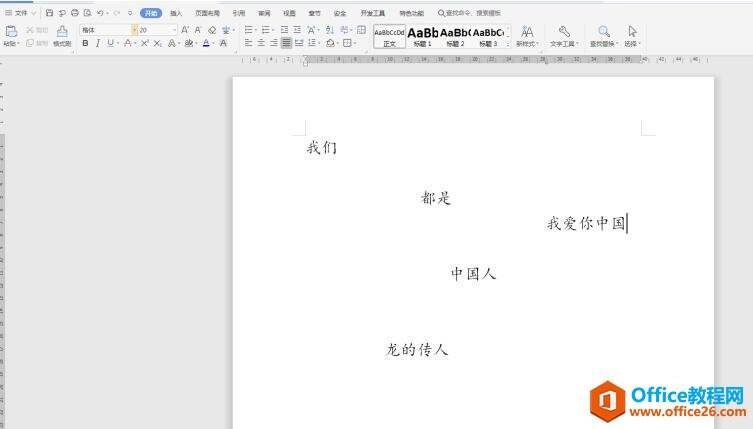
Task: Apply the 正文 style
Action: (x=389, y=37)
